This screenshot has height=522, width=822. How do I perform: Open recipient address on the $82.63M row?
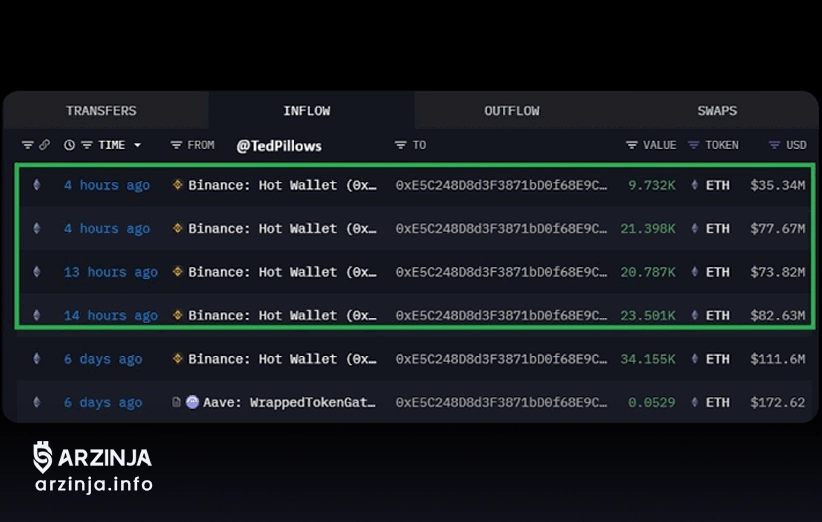[500, 315]
